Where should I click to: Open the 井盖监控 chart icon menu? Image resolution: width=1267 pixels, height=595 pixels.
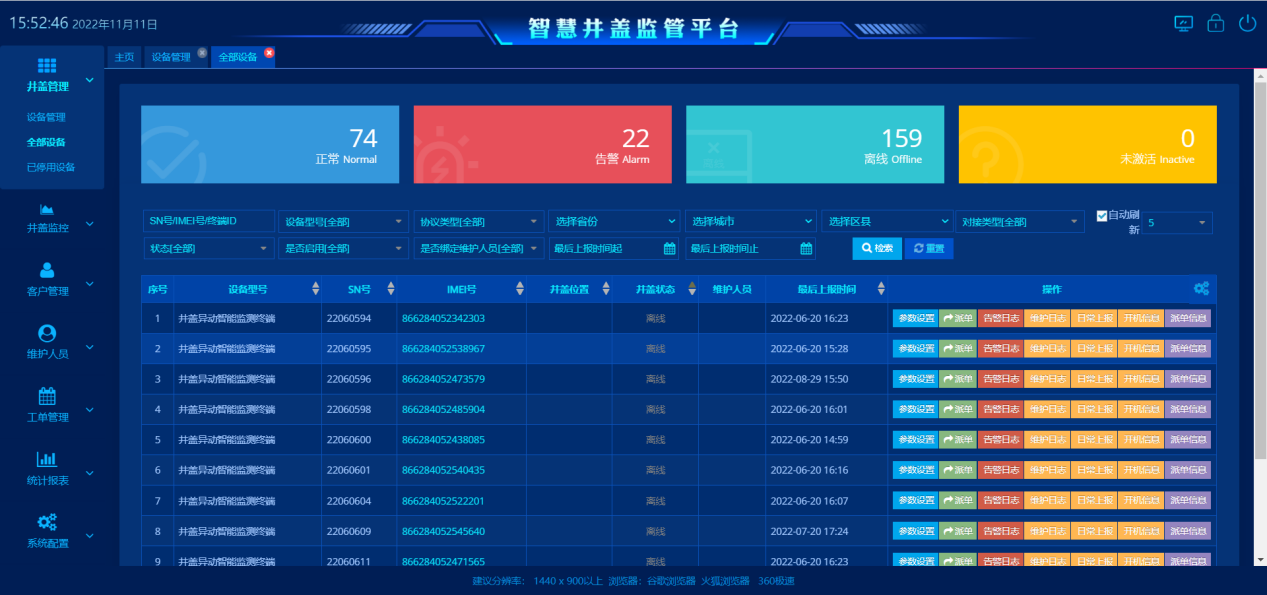(x=47, y=209)
